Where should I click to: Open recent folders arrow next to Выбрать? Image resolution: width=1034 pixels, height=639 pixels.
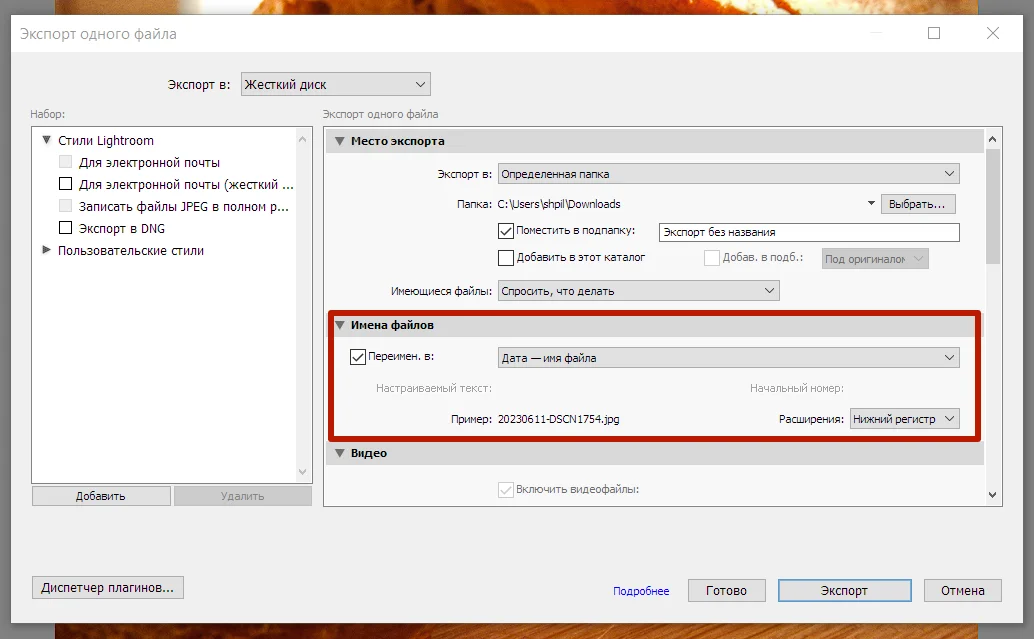(871, 203)
